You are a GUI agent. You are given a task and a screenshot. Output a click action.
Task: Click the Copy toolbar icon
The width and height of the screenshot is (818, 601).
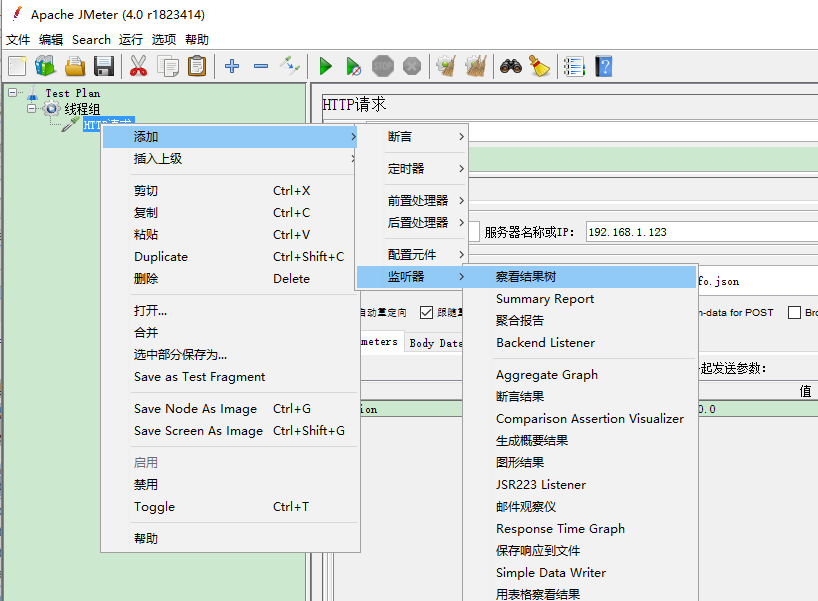click(x=168, y=66)
